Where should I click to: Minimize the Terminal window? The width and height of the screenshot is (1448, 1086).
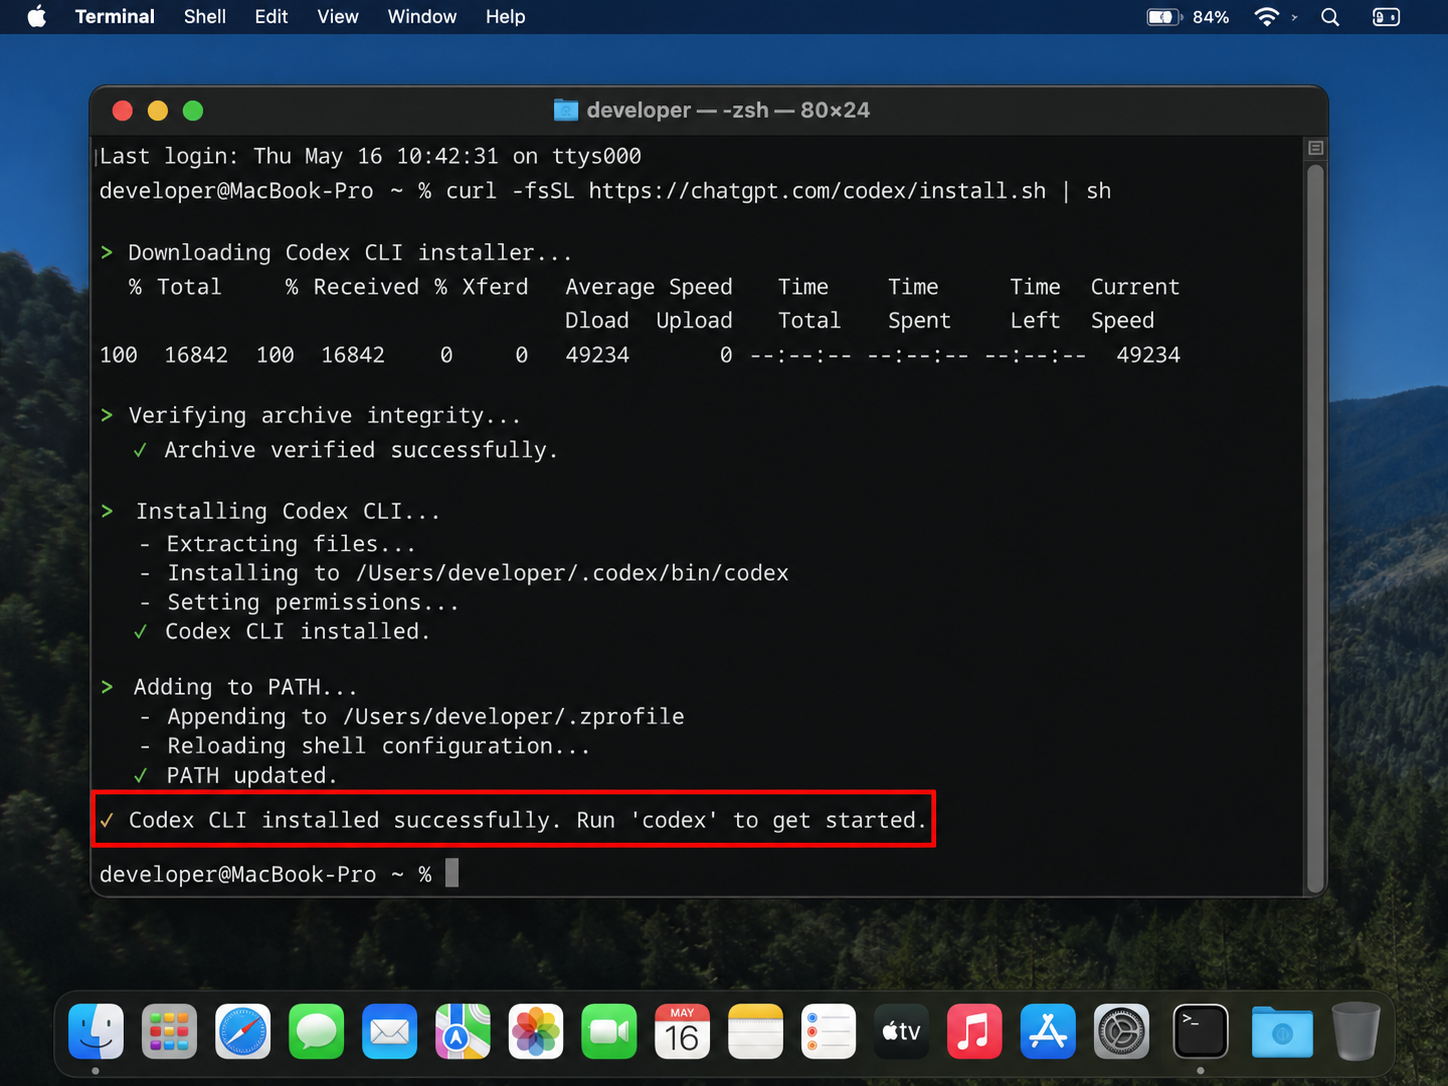click(158, 111)
